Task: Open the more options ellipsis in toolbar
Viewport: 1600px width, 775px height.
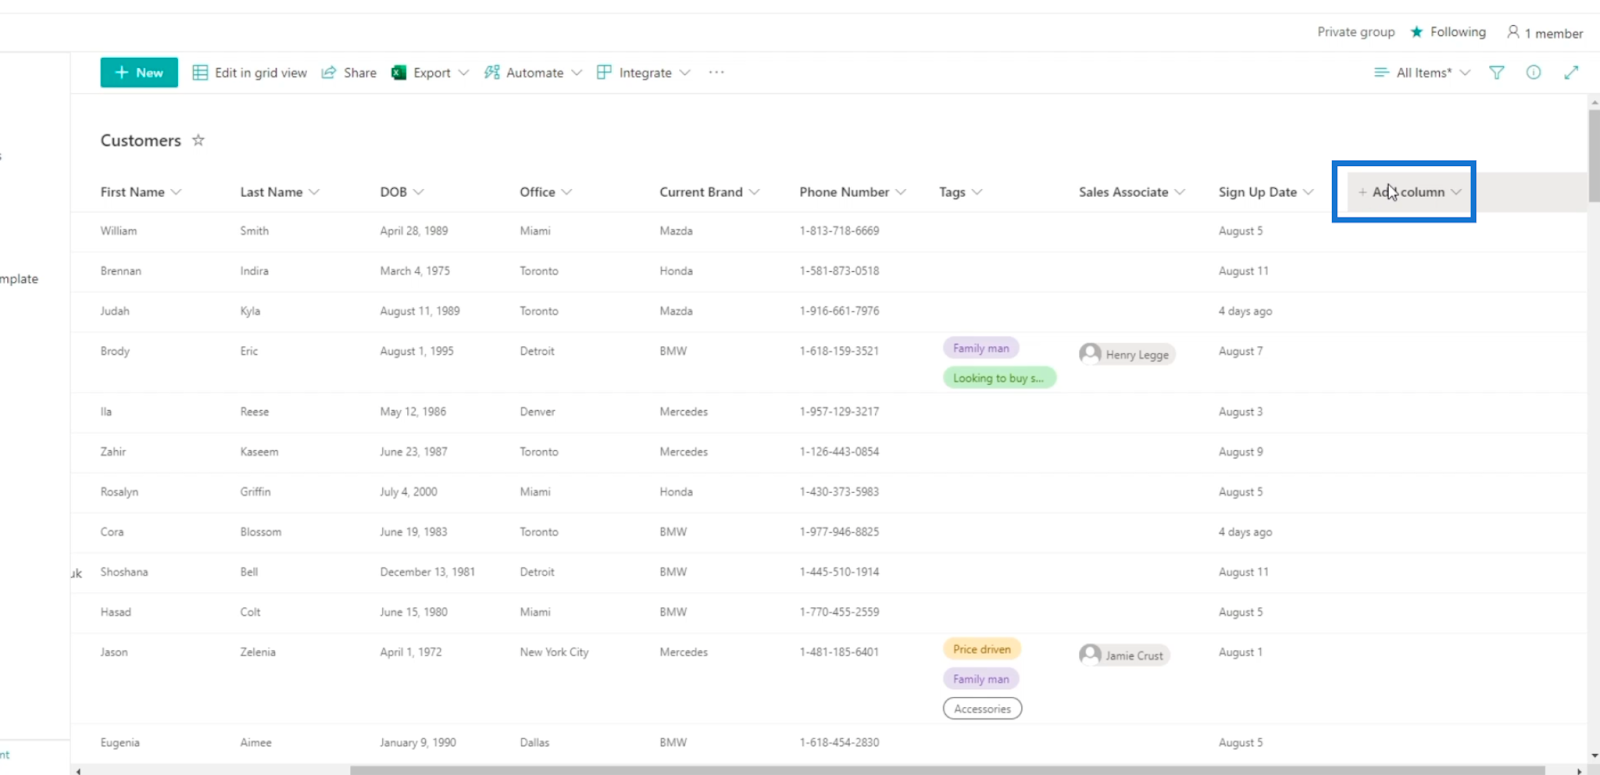Action: pyautogui.click(x=716, y=72)
